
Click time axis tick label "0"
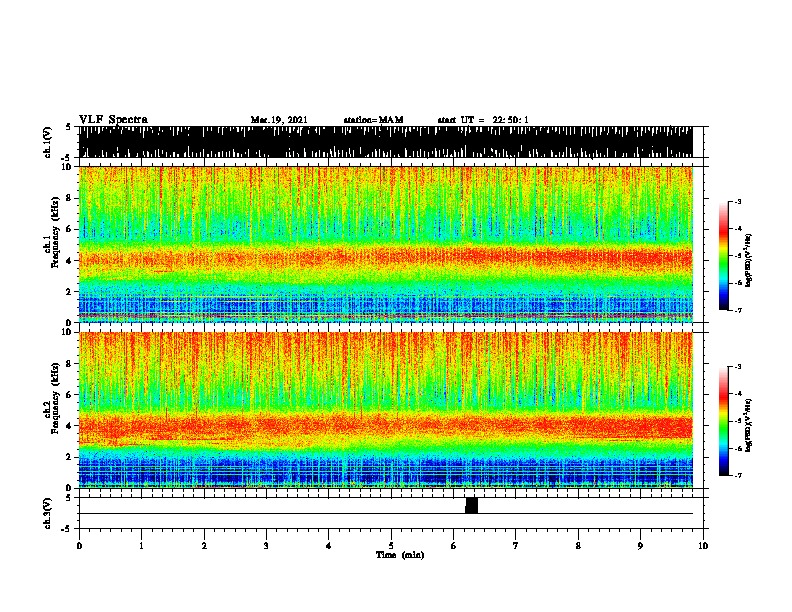79,546
